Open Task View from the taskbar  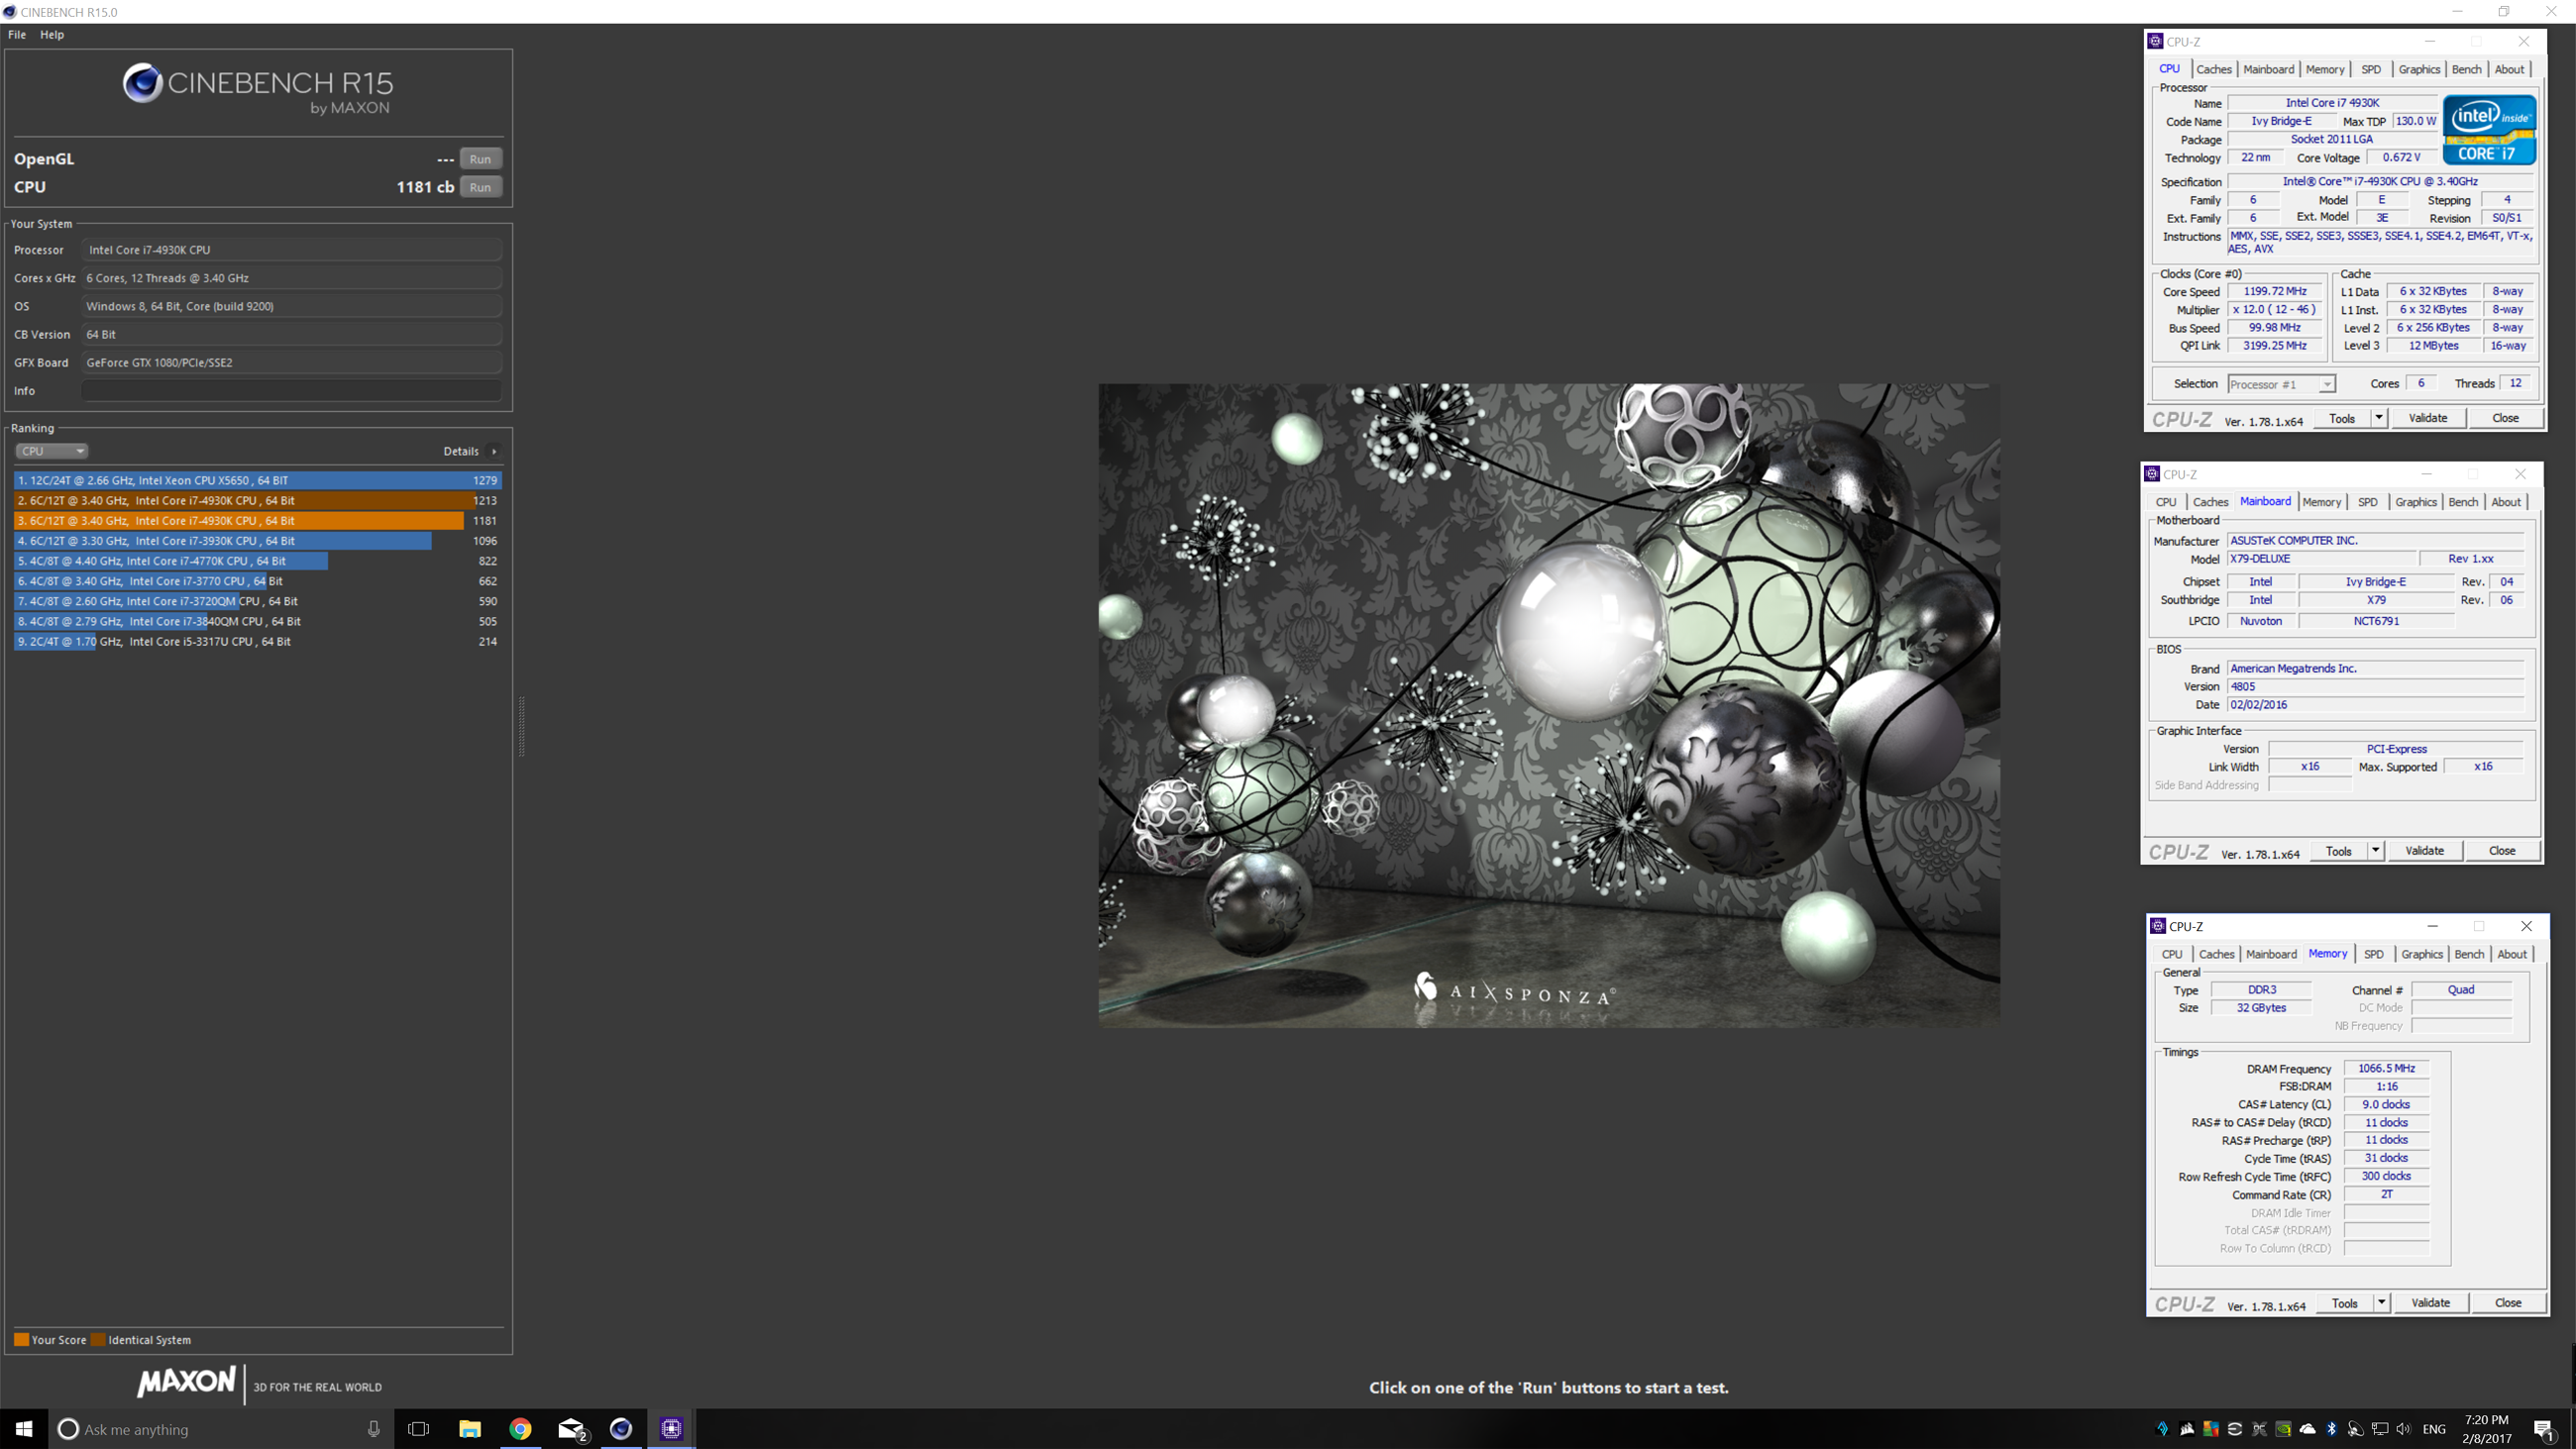tap(419, 1429)
